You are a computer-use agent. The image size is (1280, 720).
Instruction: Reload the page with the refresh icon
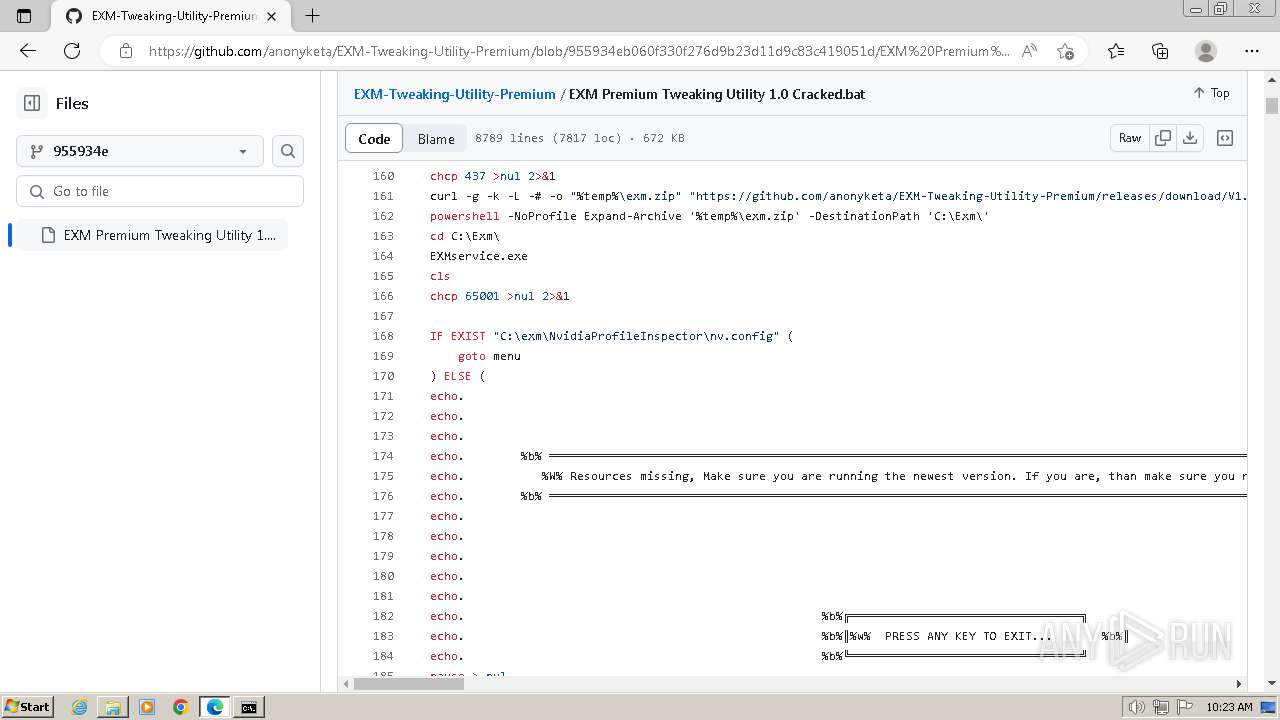tap(72, 51)
